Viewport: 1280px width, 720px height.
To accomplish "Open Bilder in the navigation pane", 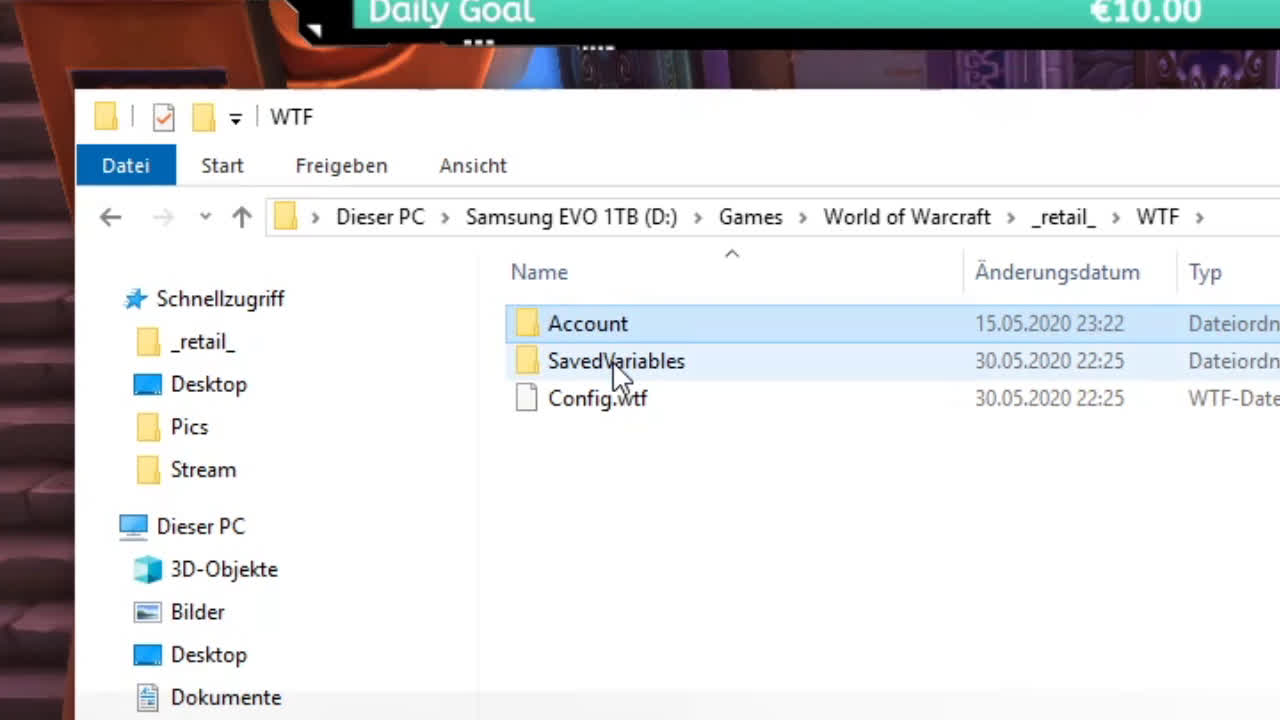I will [197, 612].
